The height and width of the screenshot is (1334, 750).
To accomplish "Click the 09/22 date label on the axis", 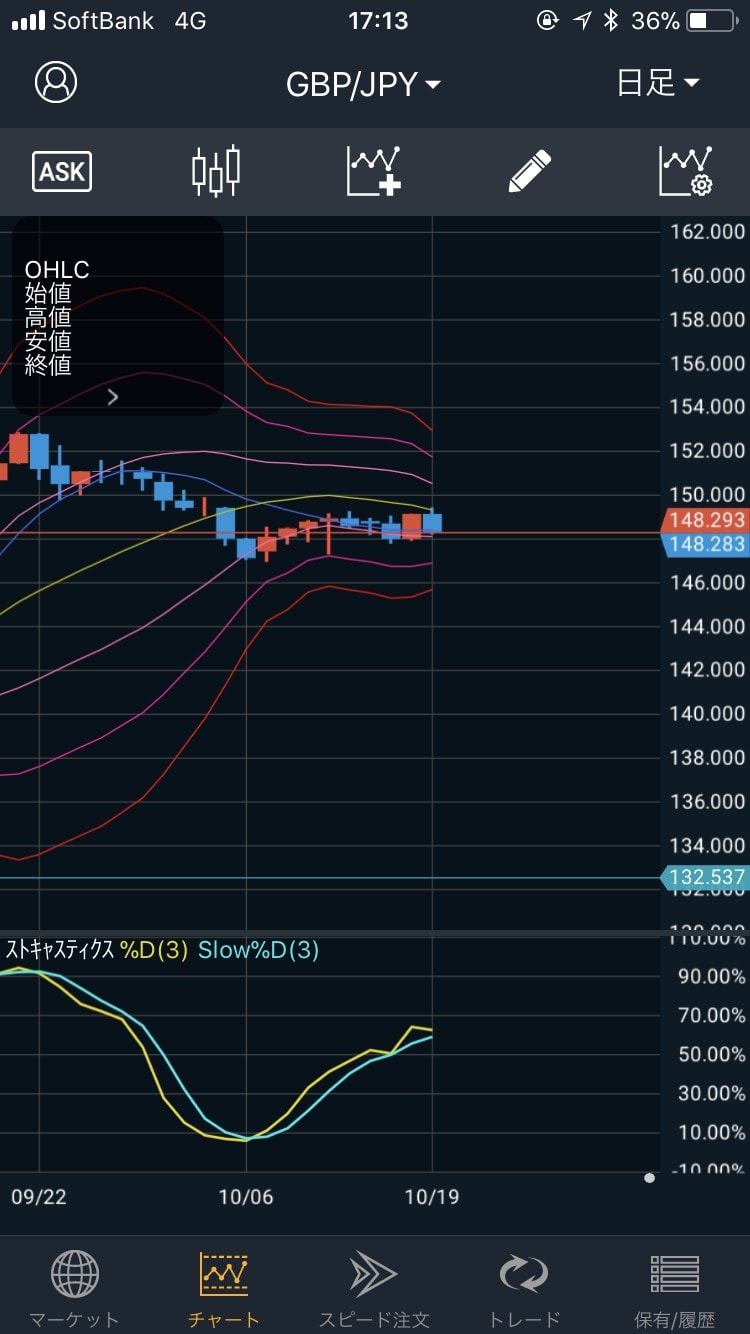I will [38, 1197].
